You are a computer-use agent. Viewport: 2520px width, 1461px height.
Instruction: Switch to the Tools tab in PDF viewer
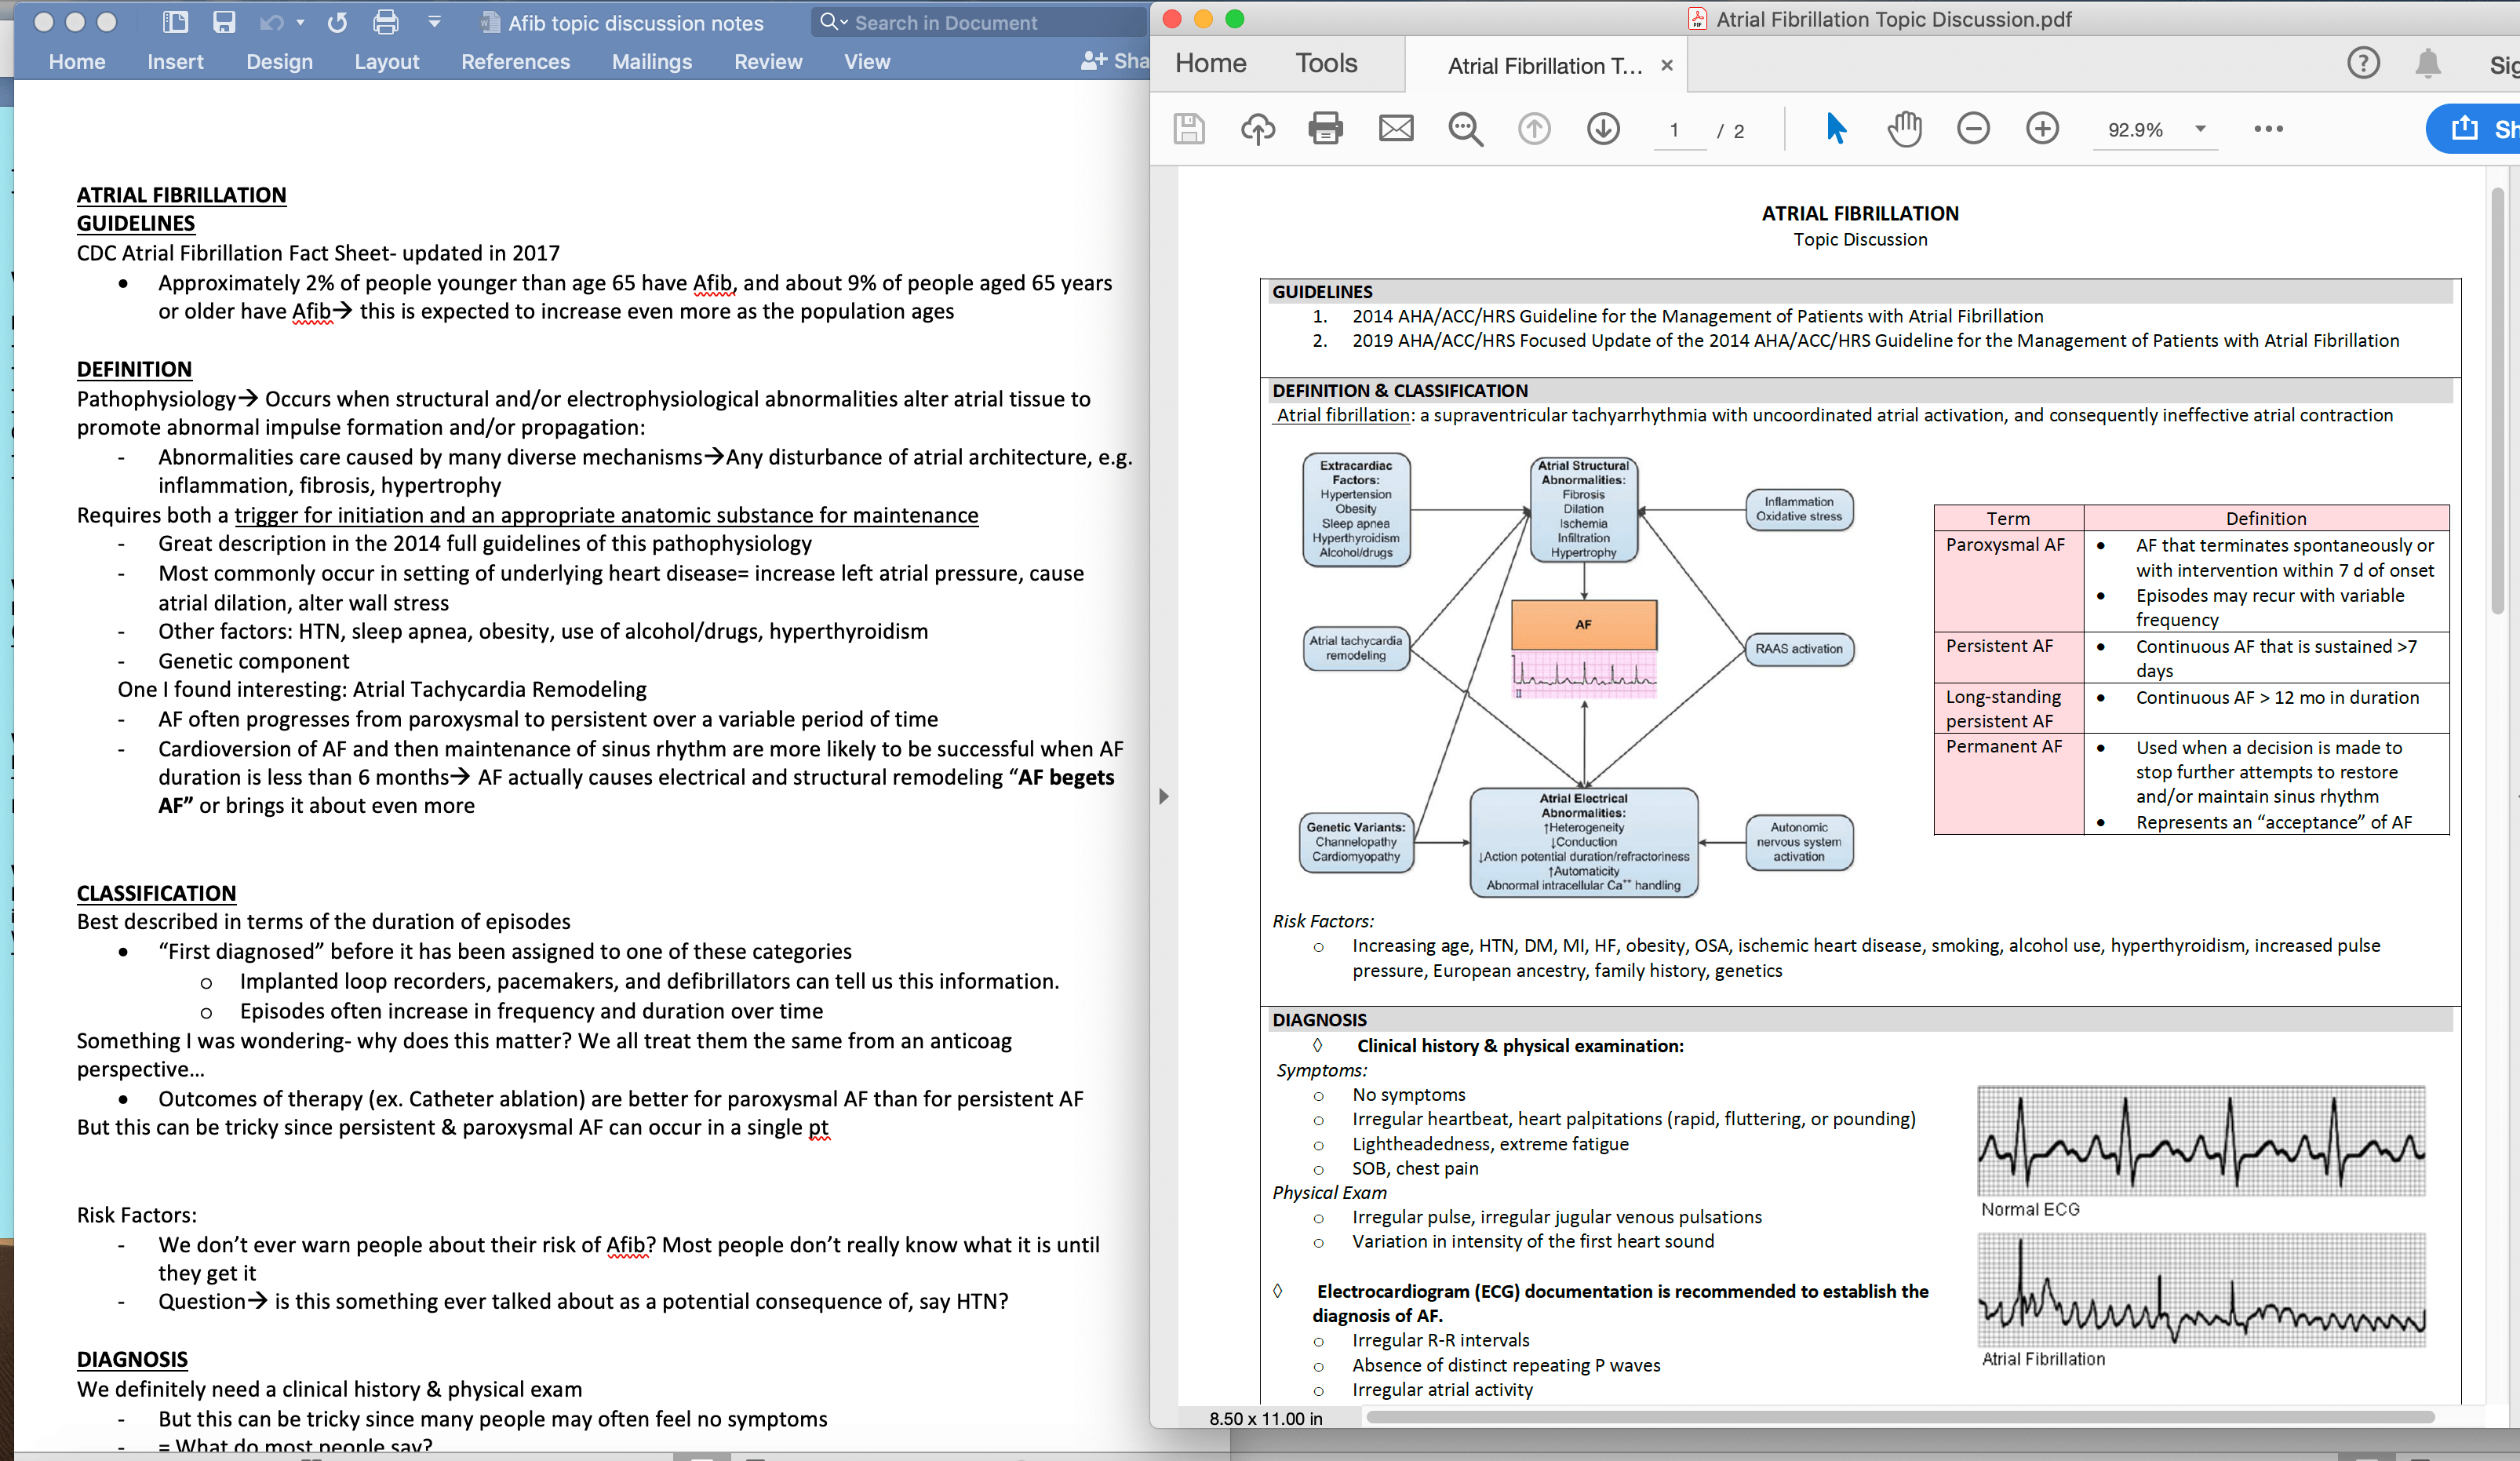1324,64
